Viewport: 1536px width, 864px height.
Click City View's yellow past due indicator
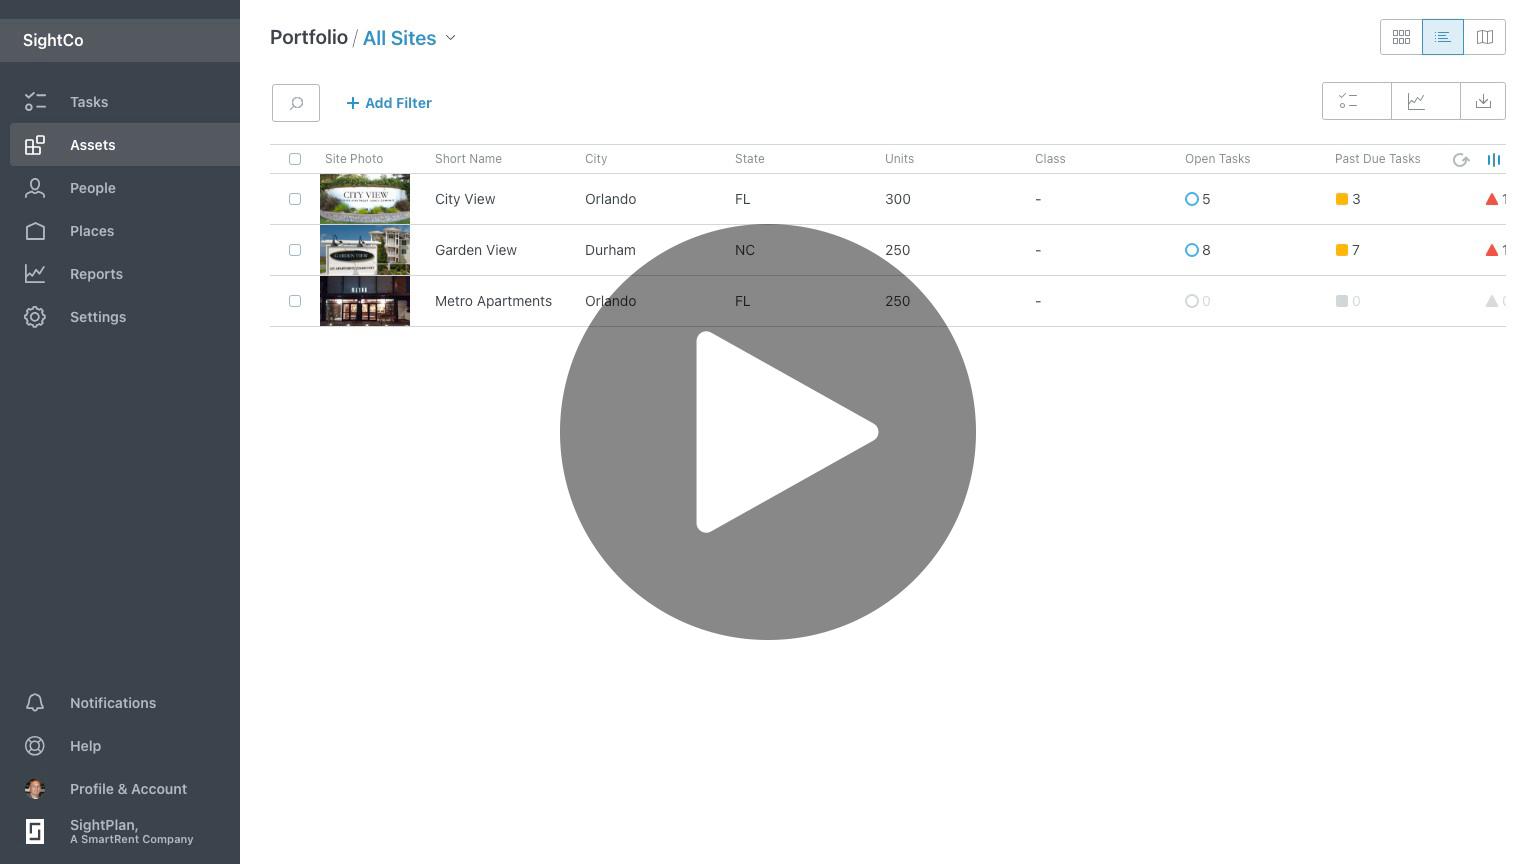[1342, 199]
